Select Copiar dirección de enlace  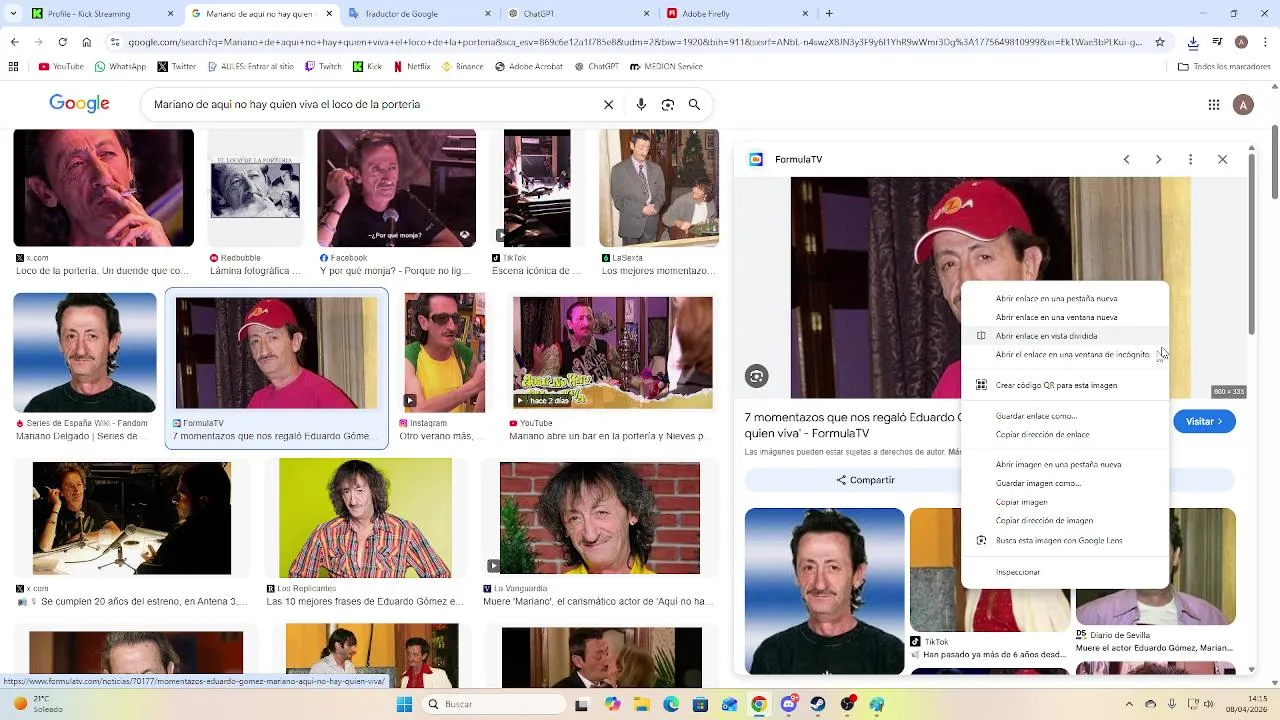pos(1065,435)
